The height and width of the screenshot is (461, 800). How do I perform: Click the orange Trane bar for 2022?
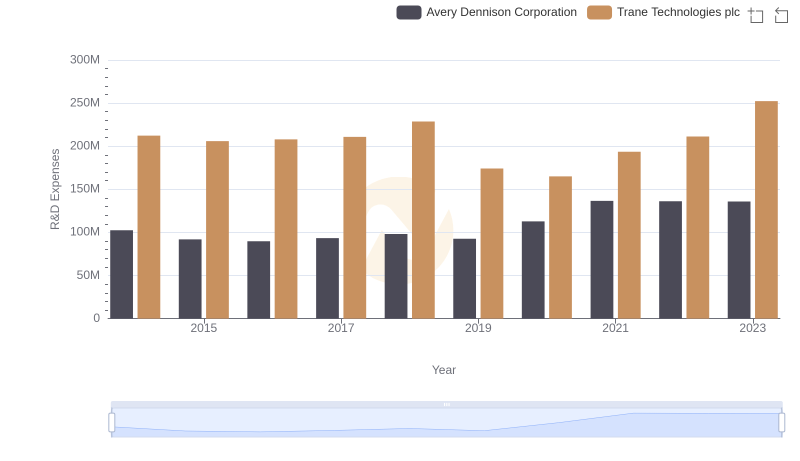(697, 227)
